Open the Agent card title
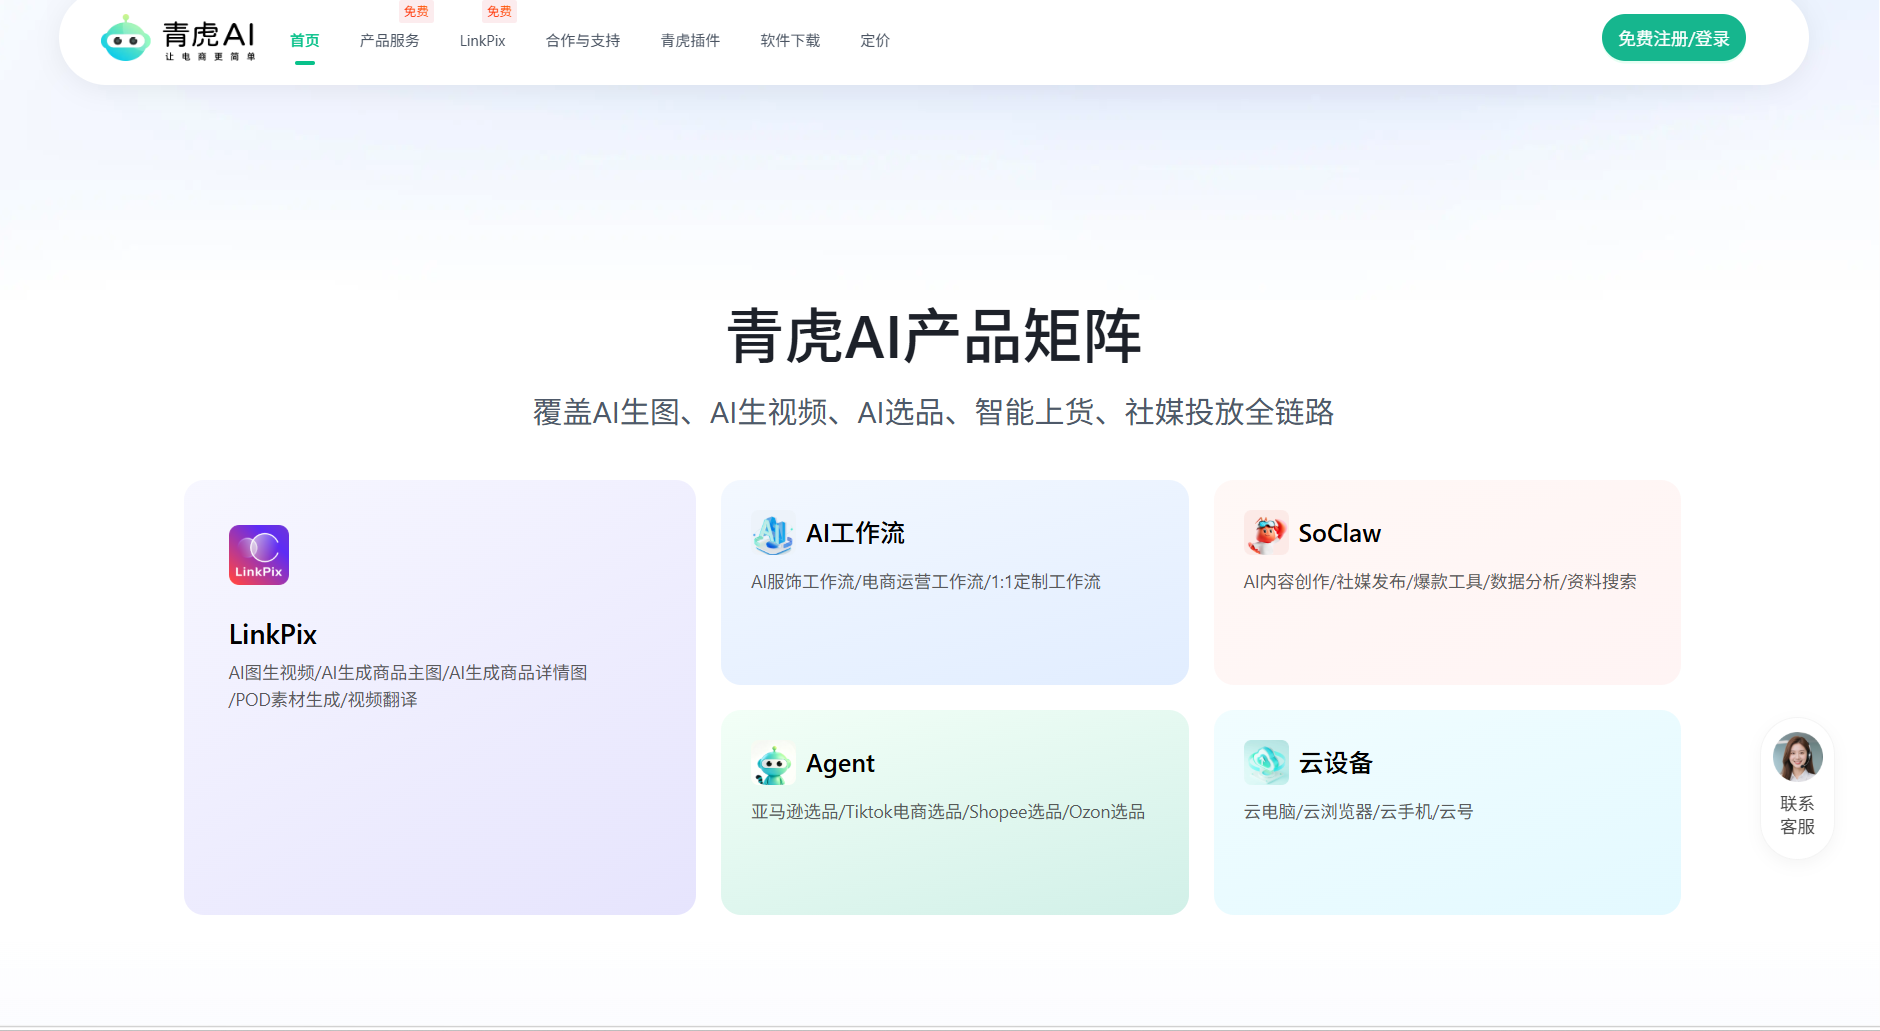The image size is (1880, 1031). coord(840,764)
